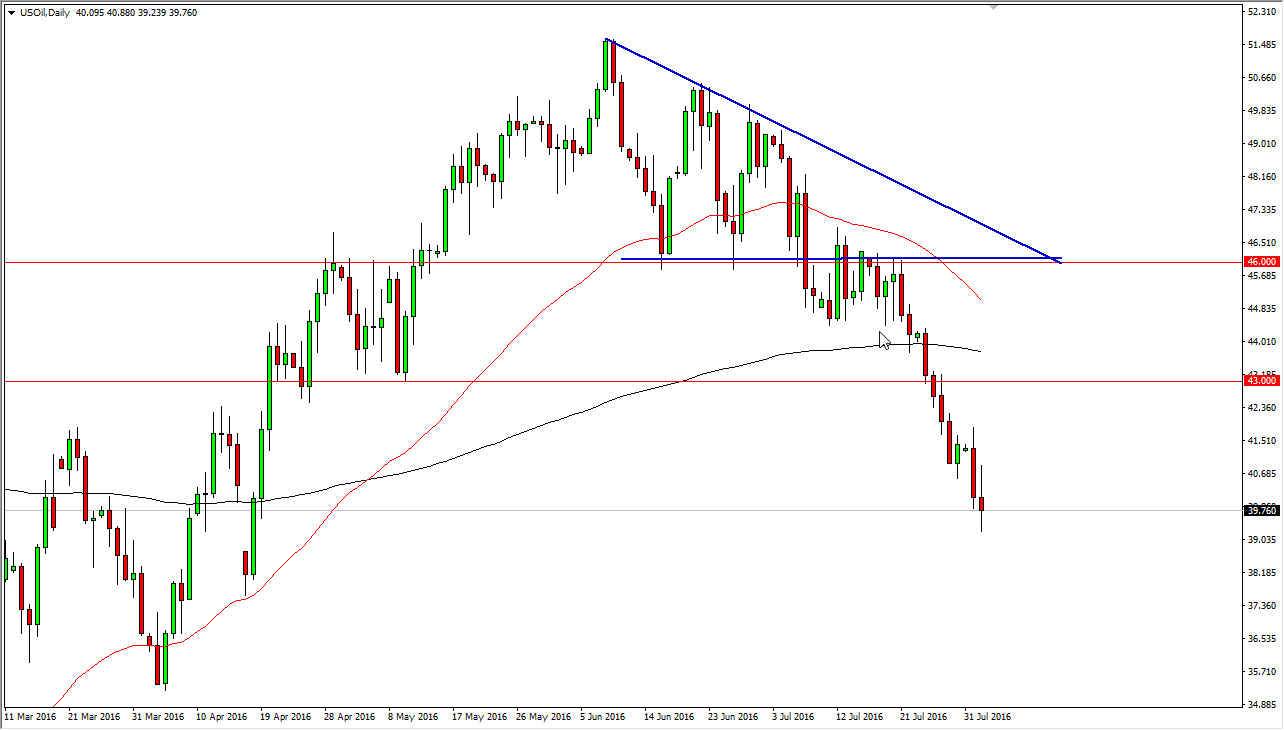This screenshot has height=730, width=1284.
Task: Click the 31 Jul 2016 date label
Action: [x=986, y=717]
